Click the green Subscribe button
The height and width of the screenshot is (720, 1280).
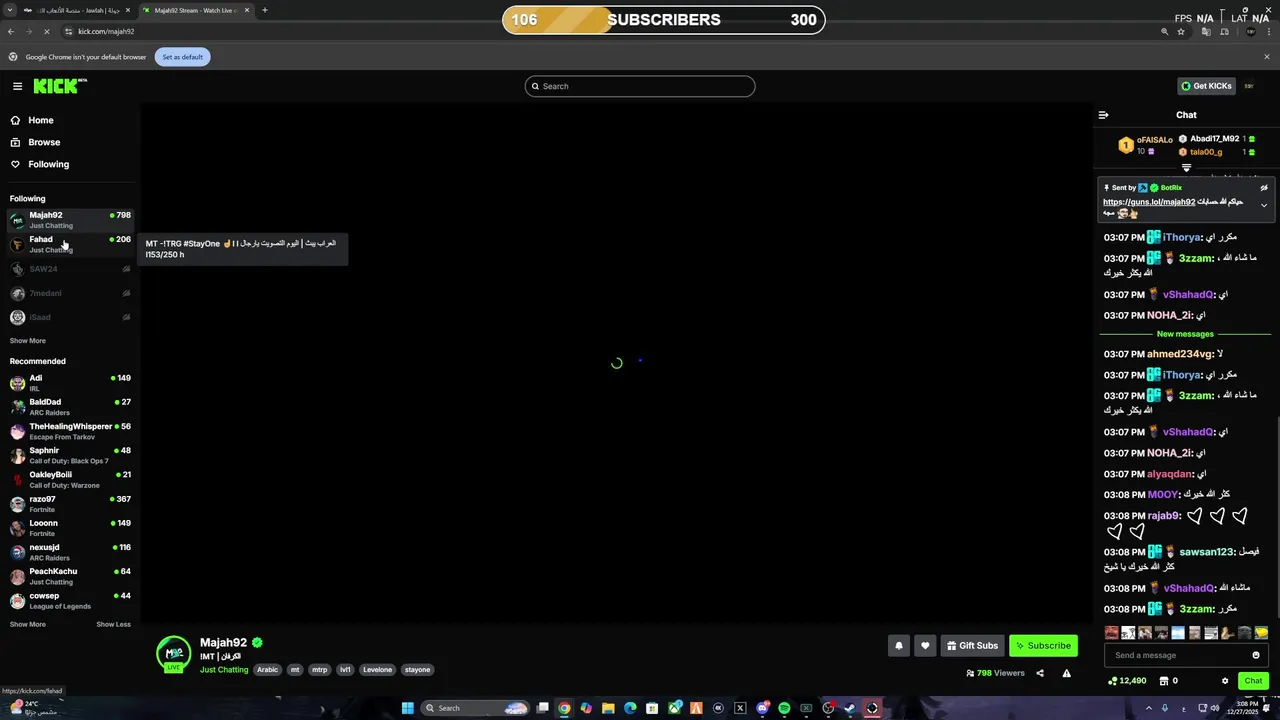pos(1043,646)
